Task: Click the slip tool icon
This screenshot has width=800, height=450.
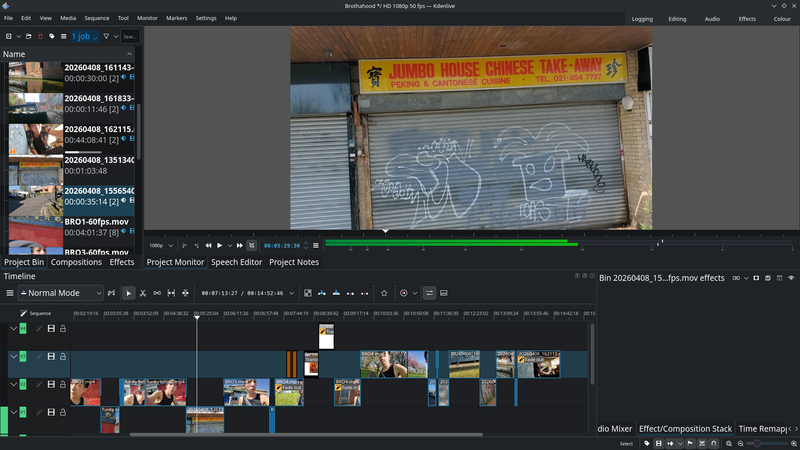Action: (171, 293)
